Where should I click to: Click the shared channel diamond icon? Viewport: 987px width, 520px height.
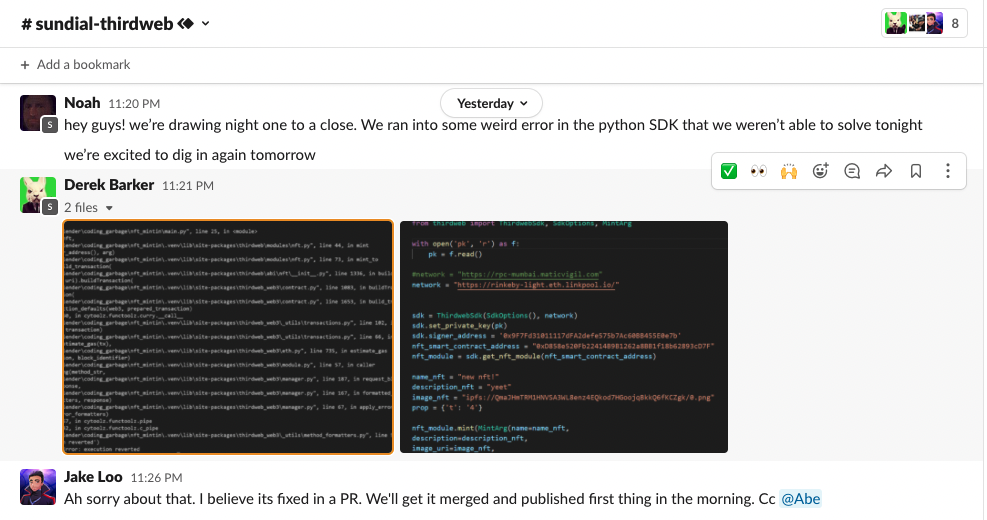[x=185, y=24]
